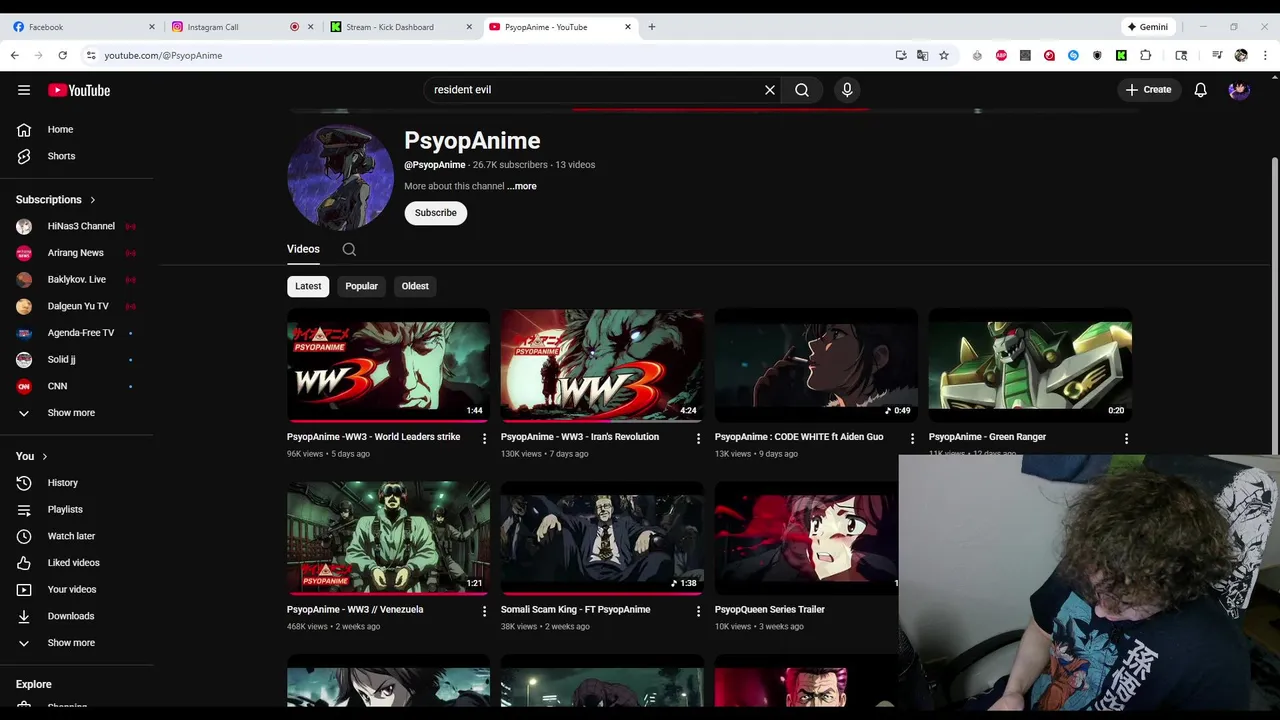Click the magnifier search button
The image size is (1280, 720).
[x=802, y=90]
